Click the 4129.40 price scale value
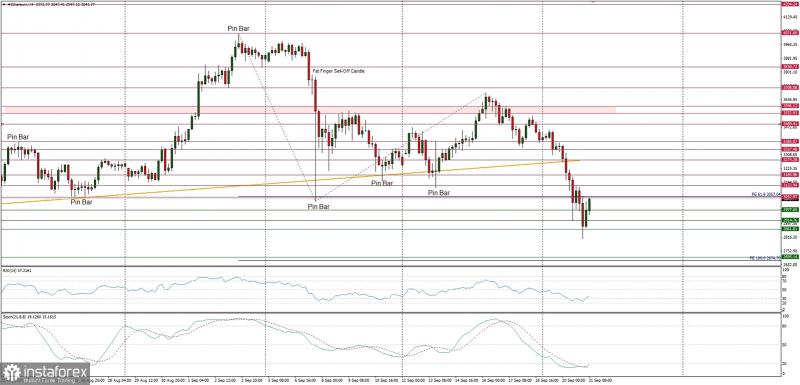 pos(789,17)
